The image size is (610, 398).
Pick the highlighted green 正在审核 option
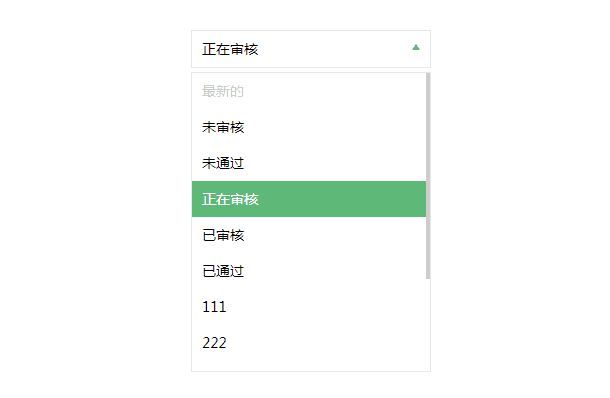click(x=309, y=199)
